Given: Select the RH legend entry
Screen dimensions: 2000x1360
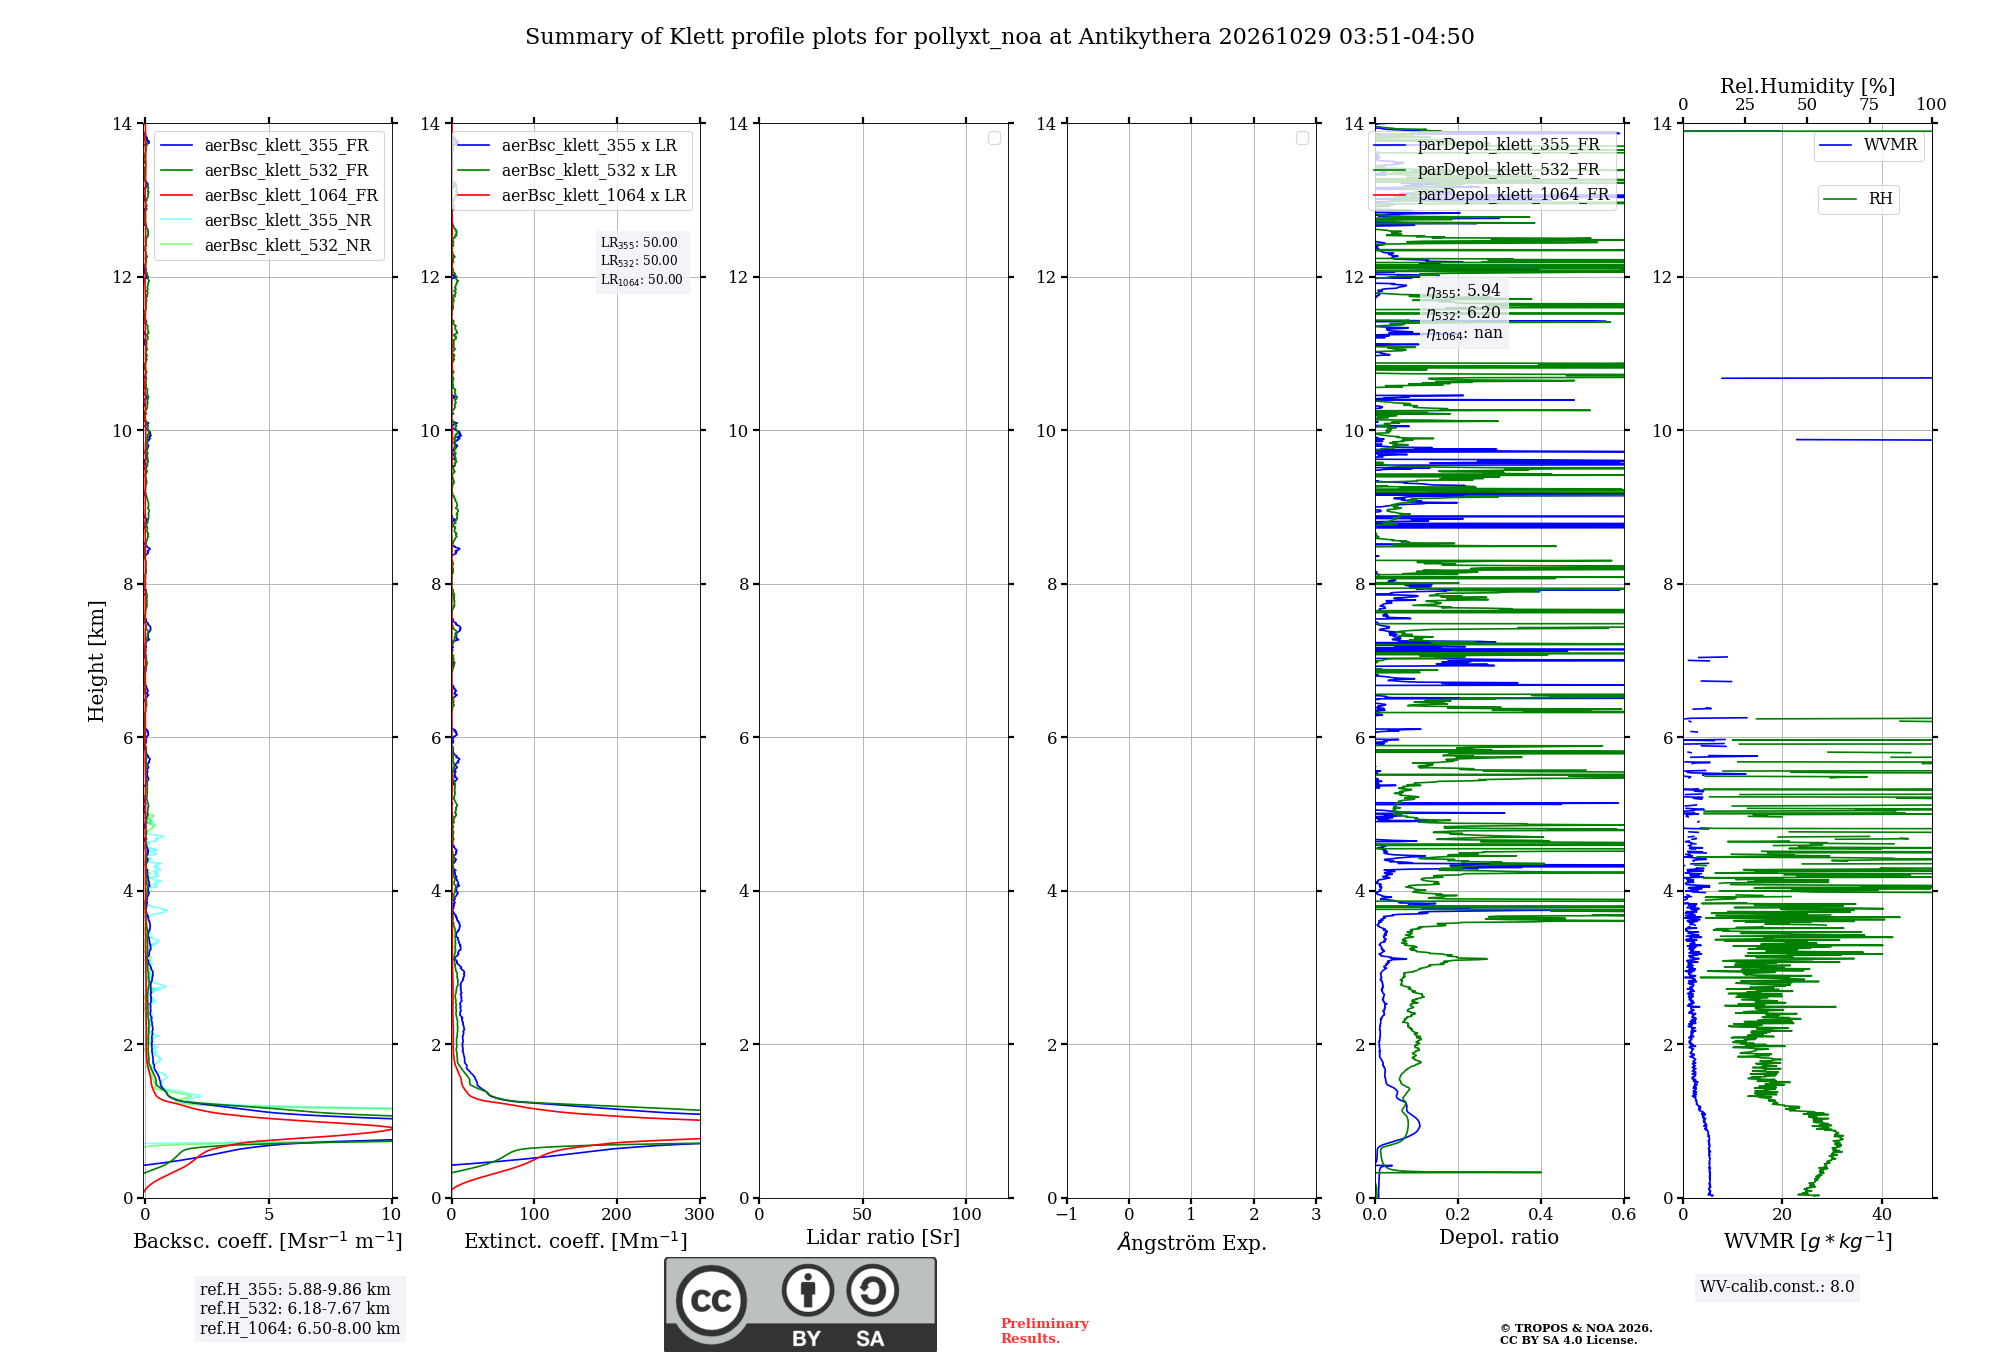Looking at the screenshot, I should click(1858, 199).
